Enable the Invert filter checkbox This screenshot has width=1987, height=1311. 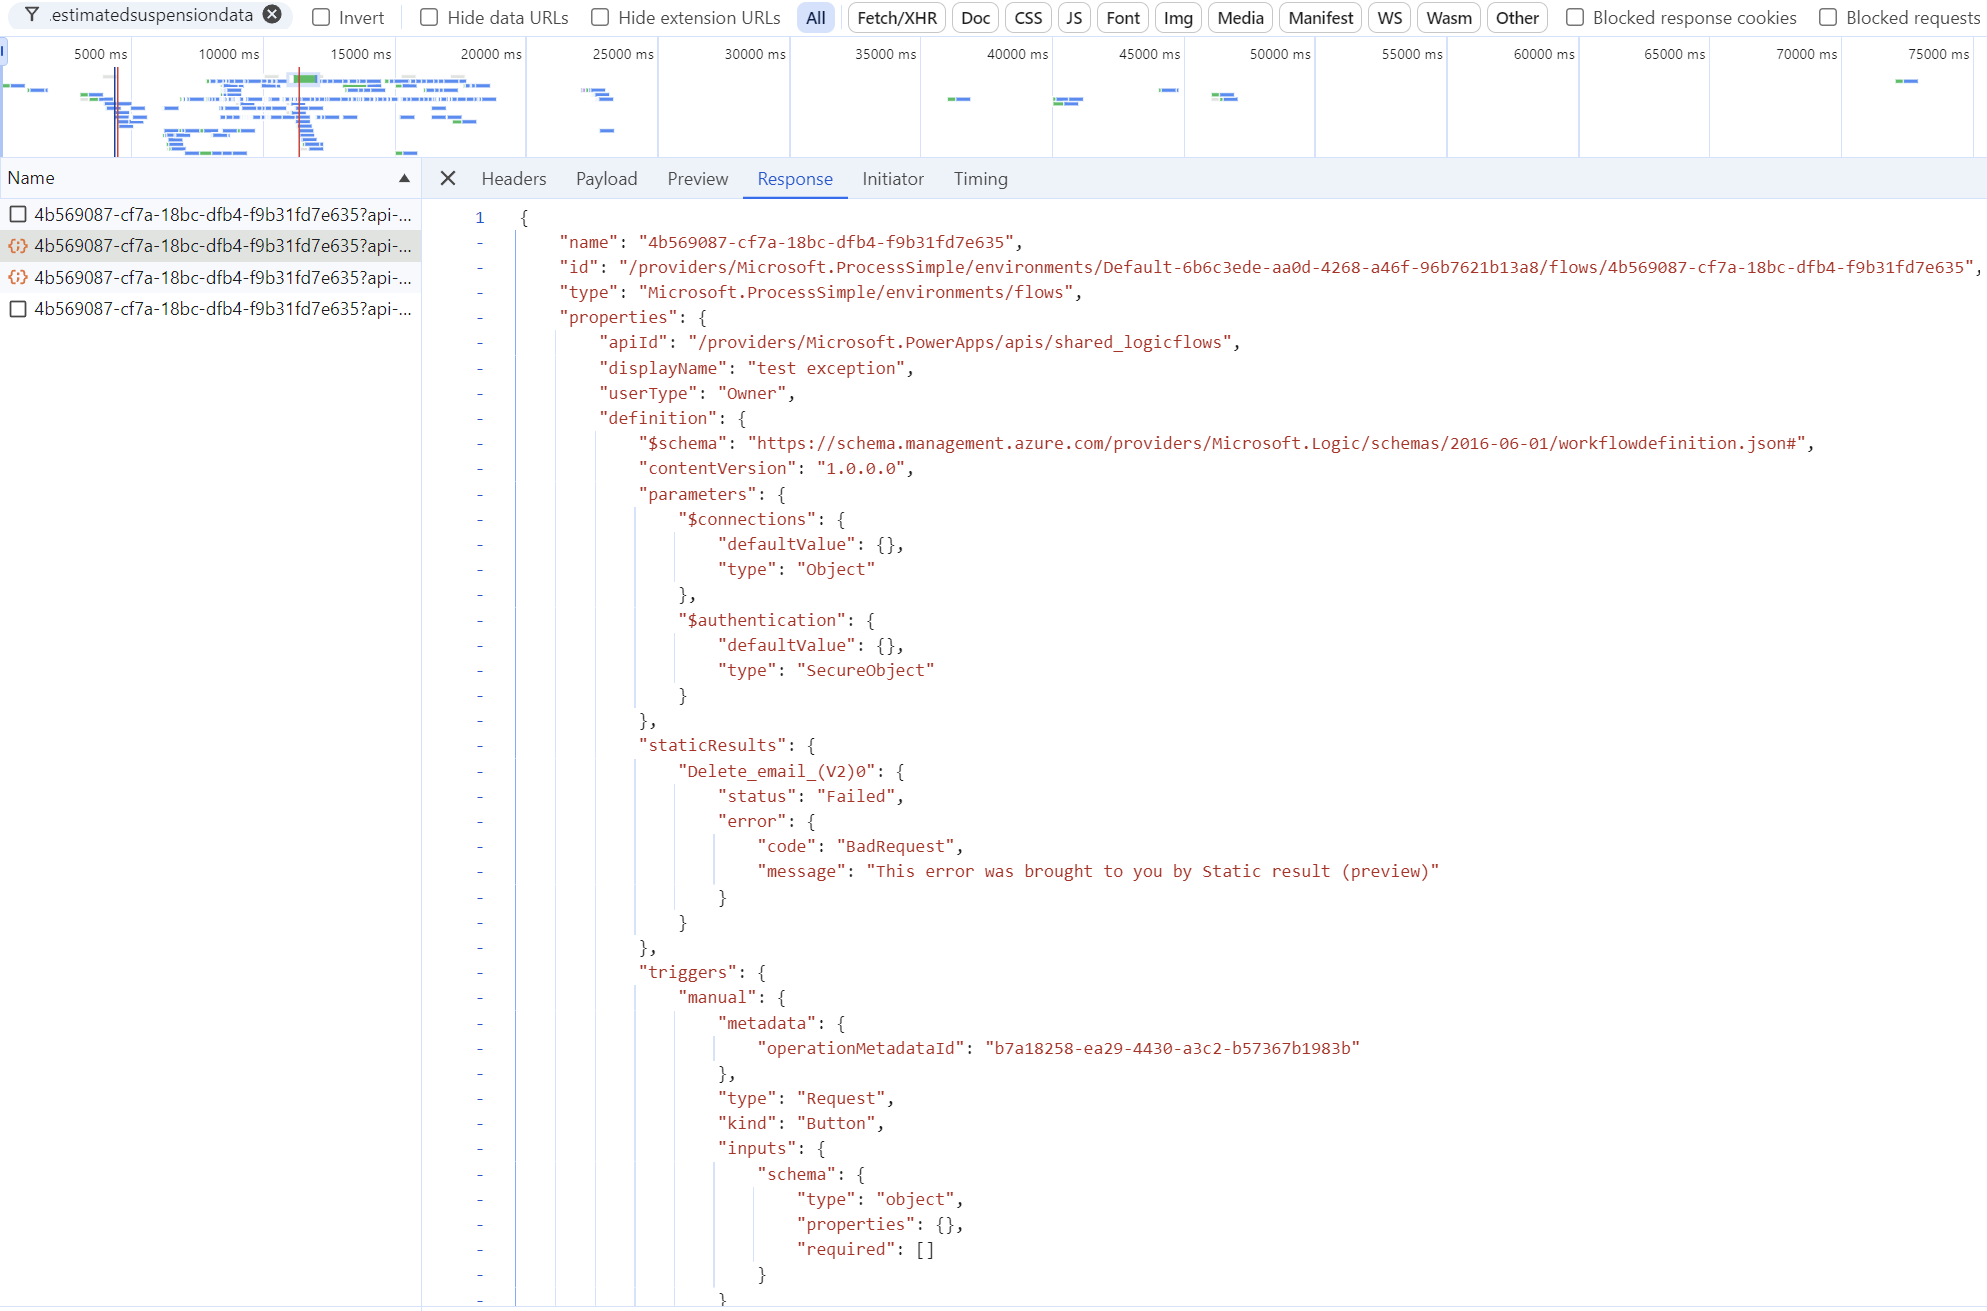pos(320,17)
